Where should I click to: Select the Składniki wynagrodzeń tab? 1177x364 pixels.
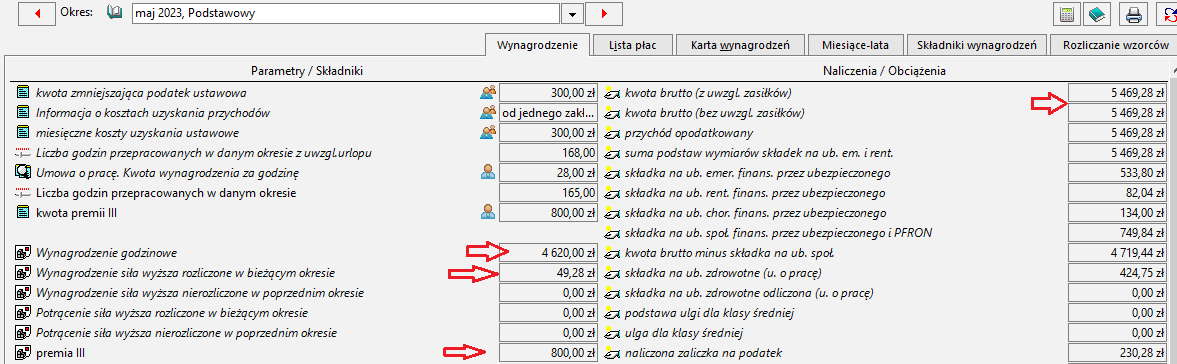coord(977,45)
